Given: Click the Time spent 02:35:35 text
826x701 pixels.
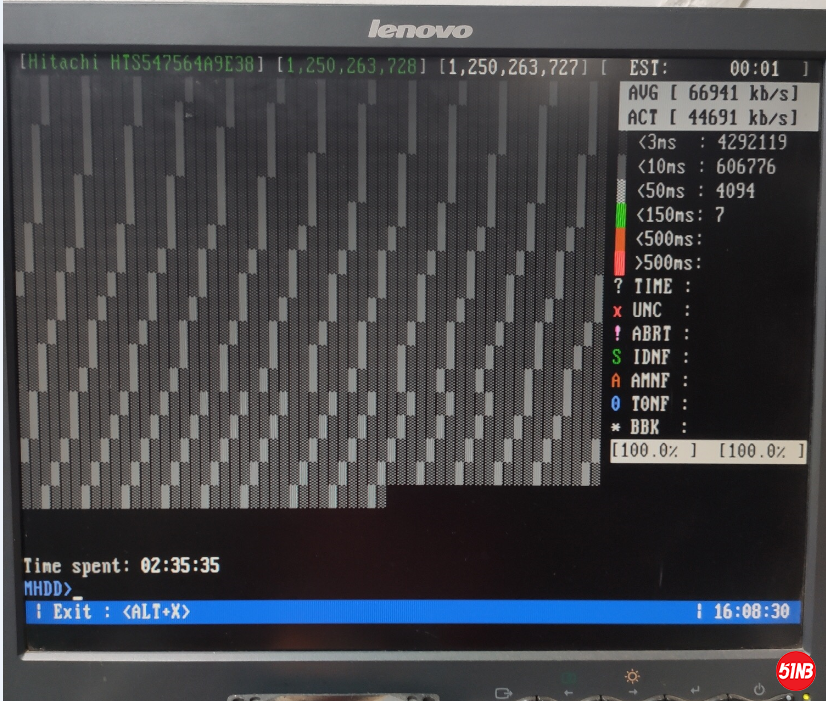Looking at the screenshot, I should [122, 566].
